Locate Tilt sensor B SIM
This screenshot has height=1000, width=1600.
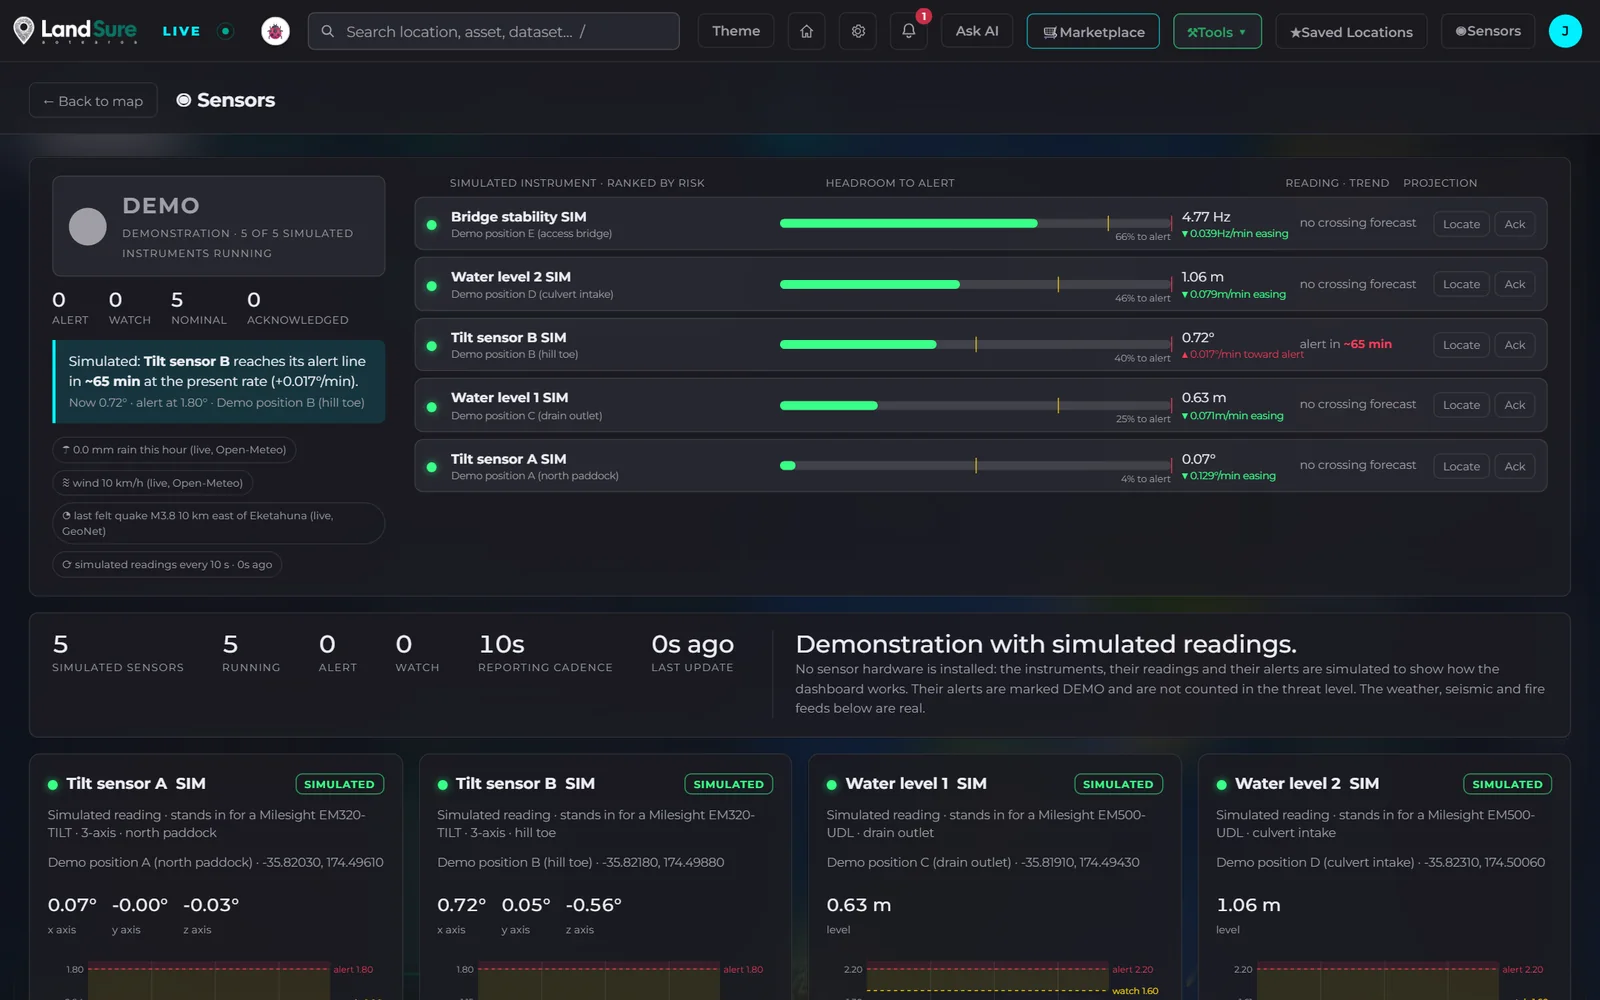(x=1461, y=345)
